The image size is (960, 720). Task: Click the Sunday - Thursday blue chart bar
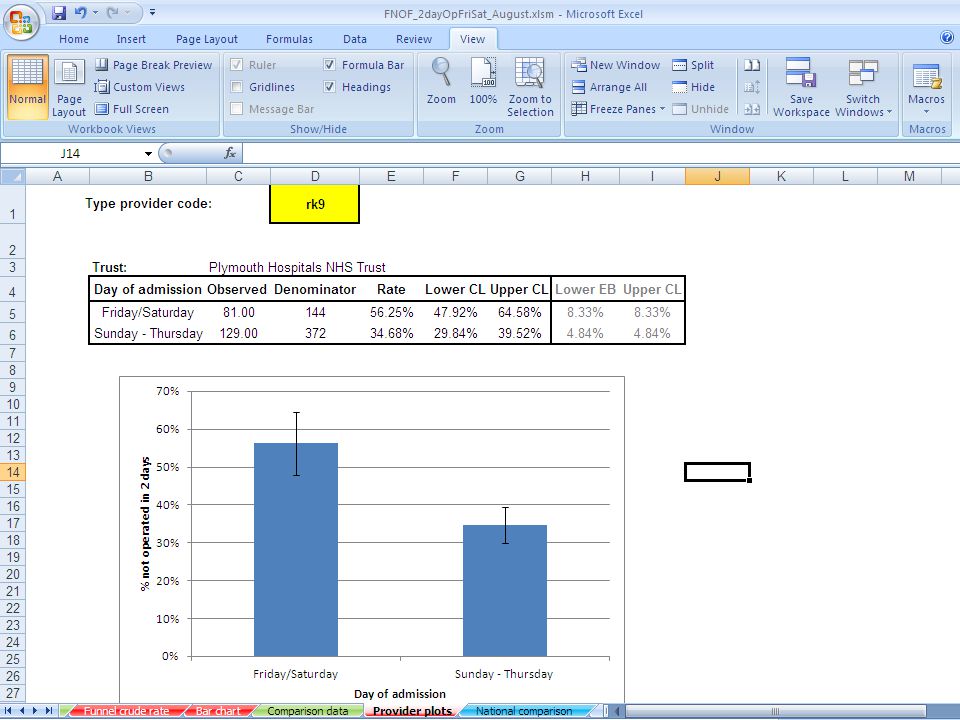[504, 590]
